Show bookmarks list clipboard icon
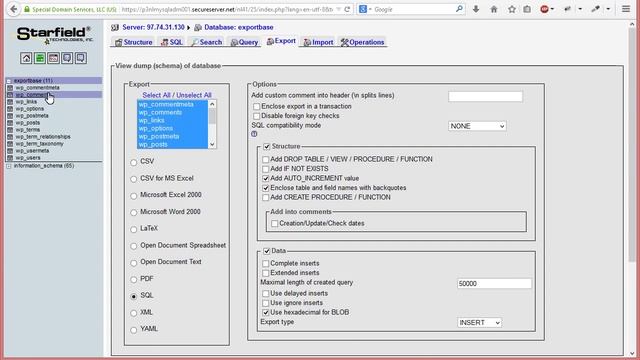The height and width of the screenshot is (360, 640). 527,9
